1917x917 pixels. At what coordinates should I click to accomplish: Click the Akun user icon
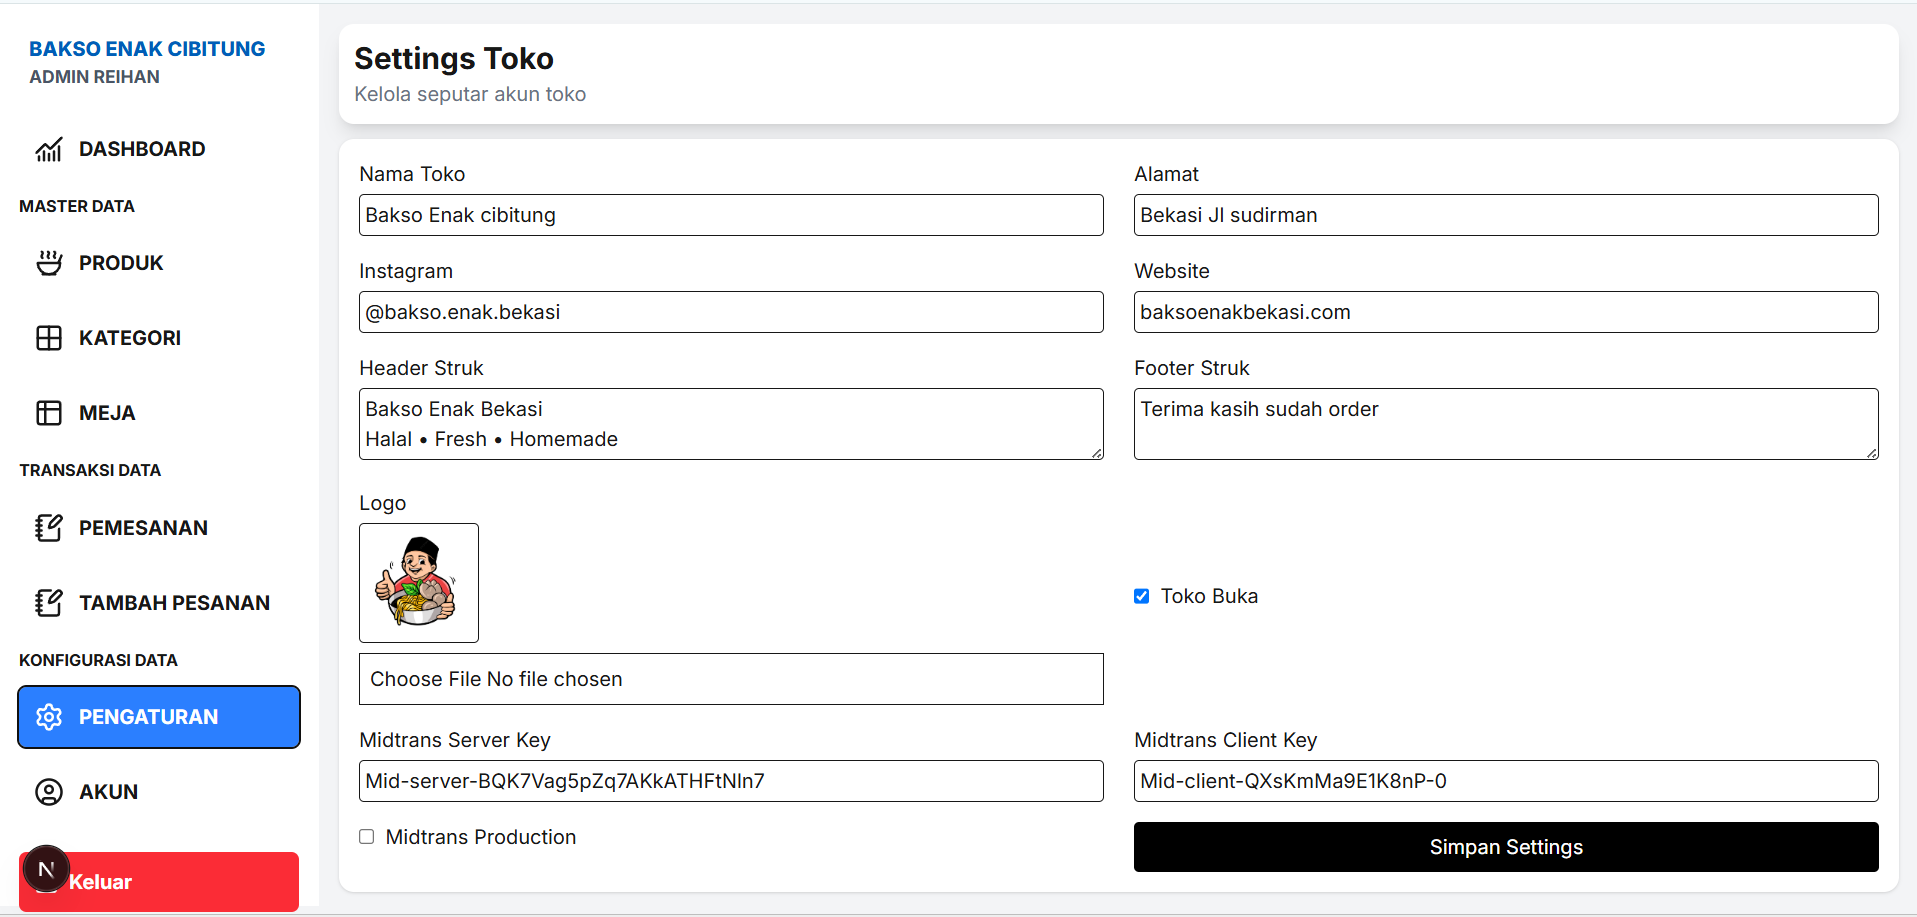click(49, 792)
